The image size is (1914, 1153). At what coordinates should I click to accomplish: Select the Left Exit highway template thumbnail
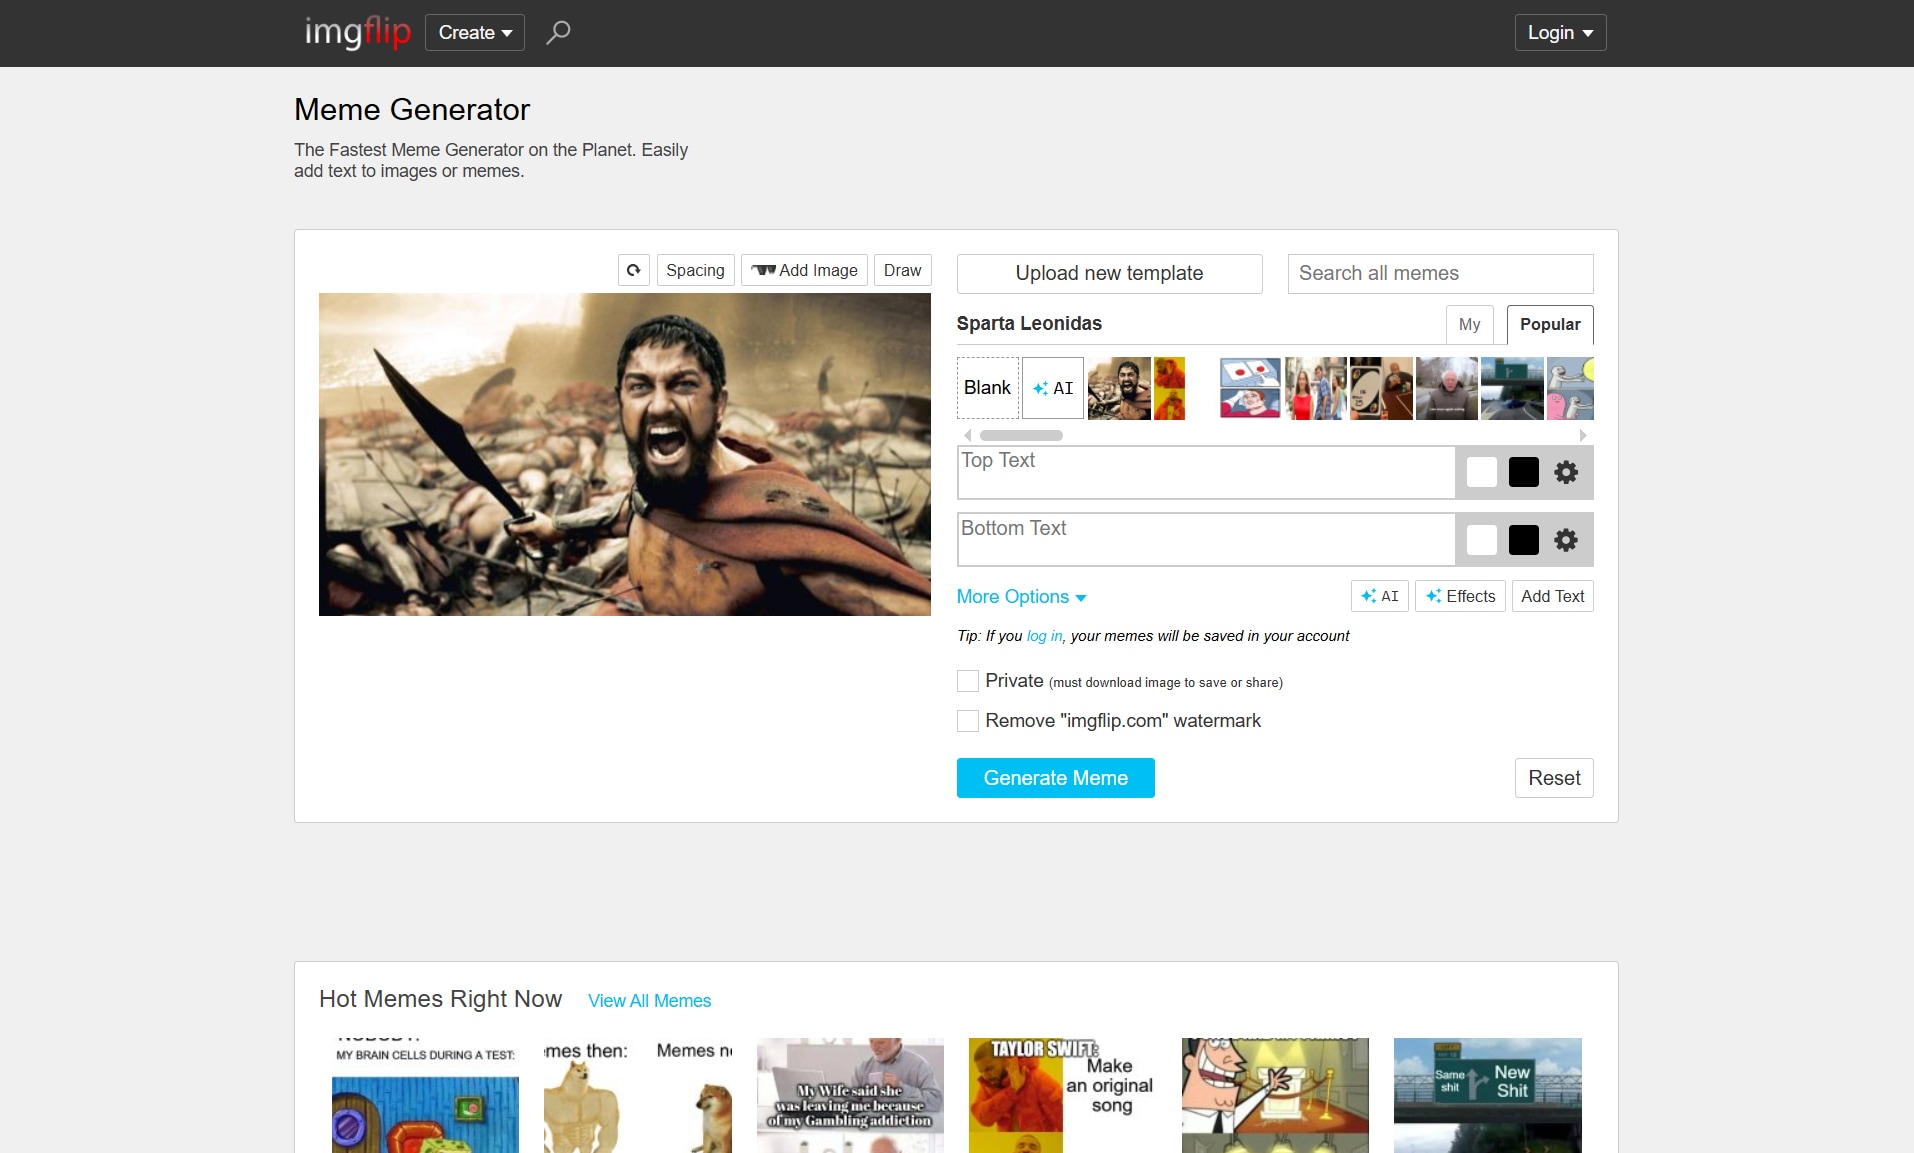(x=1512, y=388)
